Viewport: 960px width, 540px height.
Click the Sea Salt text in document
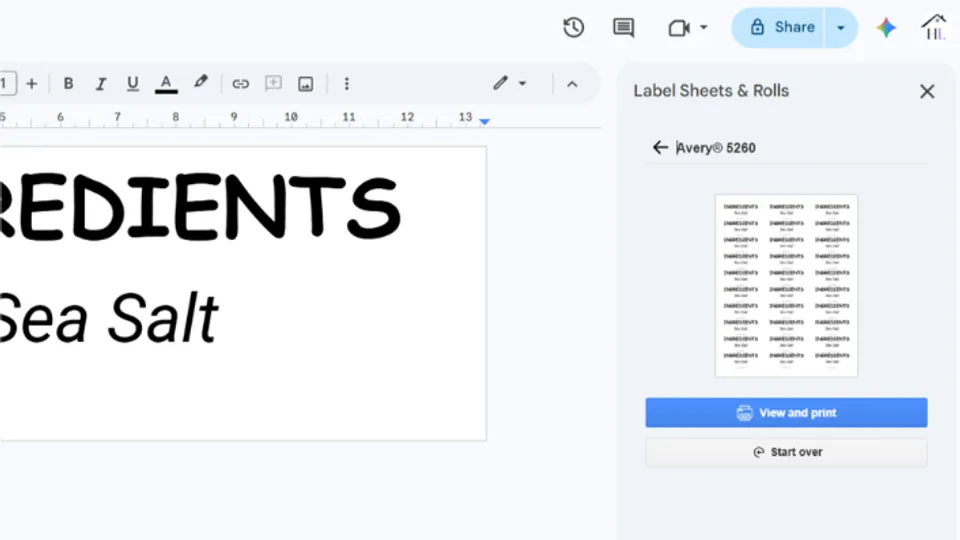pos(108,318)
